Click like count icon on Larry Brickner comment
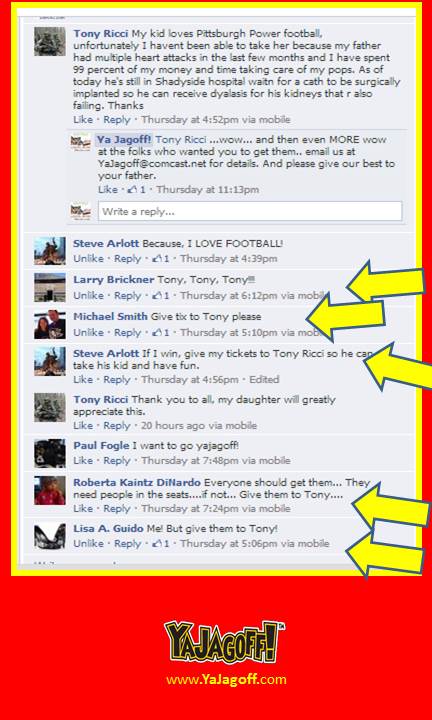Screen dimensions: 432x720 [x=157, y=296]
